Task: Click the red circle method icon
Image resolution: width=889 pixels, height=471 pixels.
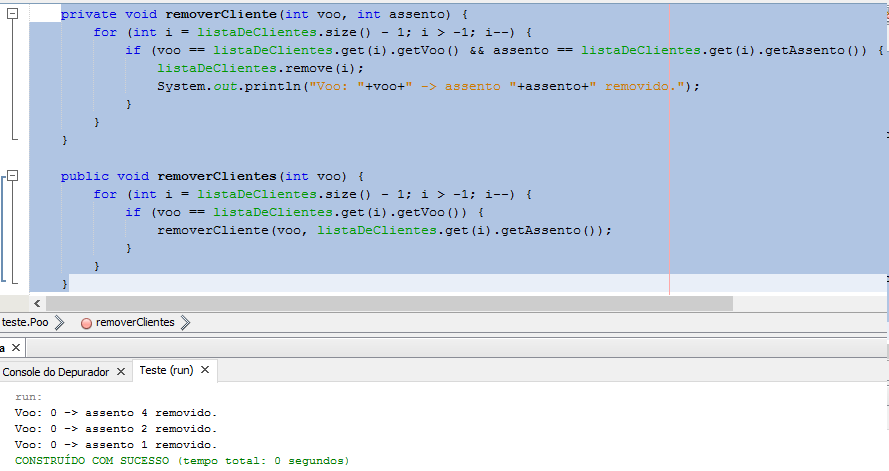Action: point(86,323)
